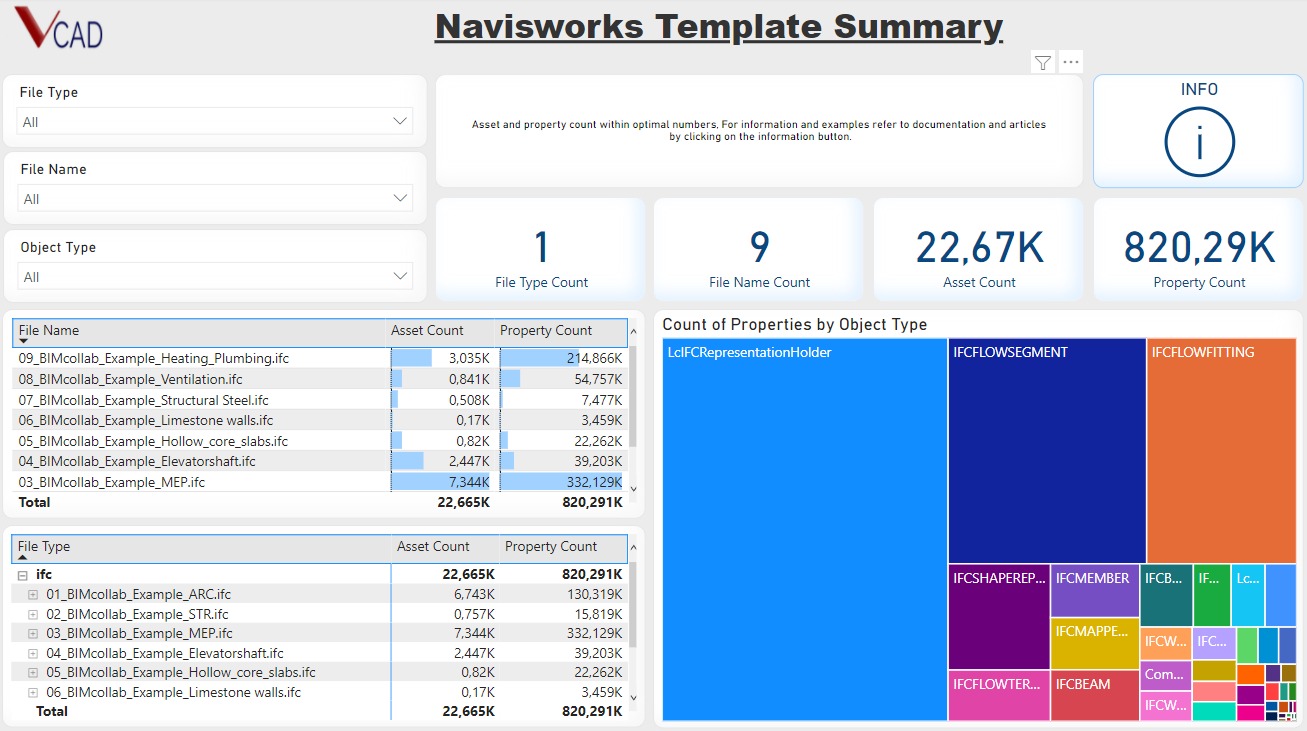Expand 02_BIMcollab_Example_STR.ifc row
The width and height of the screenshot is (1307, 731).
coord(33,614)
